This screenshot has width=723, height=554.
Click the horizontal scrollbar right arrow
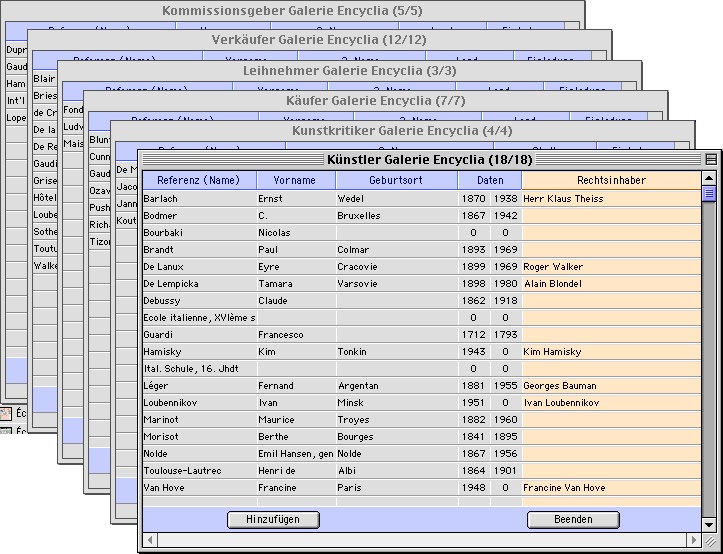pos(694,539)
